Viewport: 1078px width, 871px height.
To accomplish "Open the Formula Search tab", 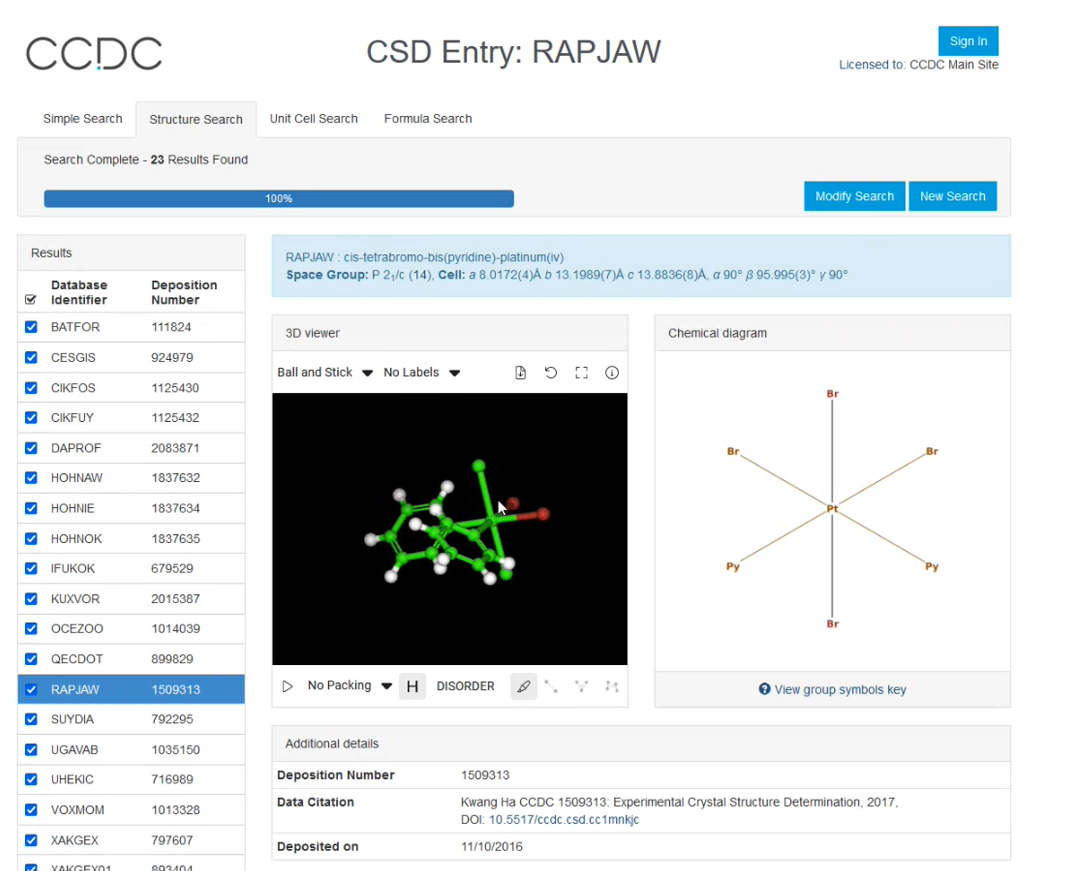I will tap(427, 119).
